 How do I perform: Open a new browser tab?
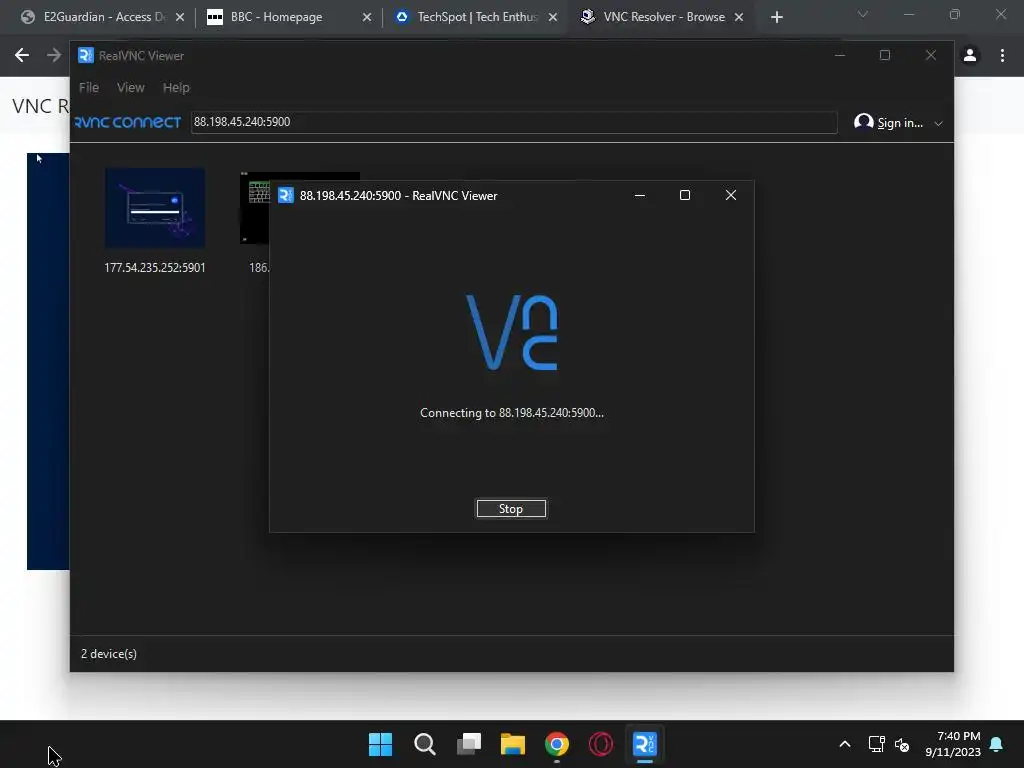coord(776,17)
